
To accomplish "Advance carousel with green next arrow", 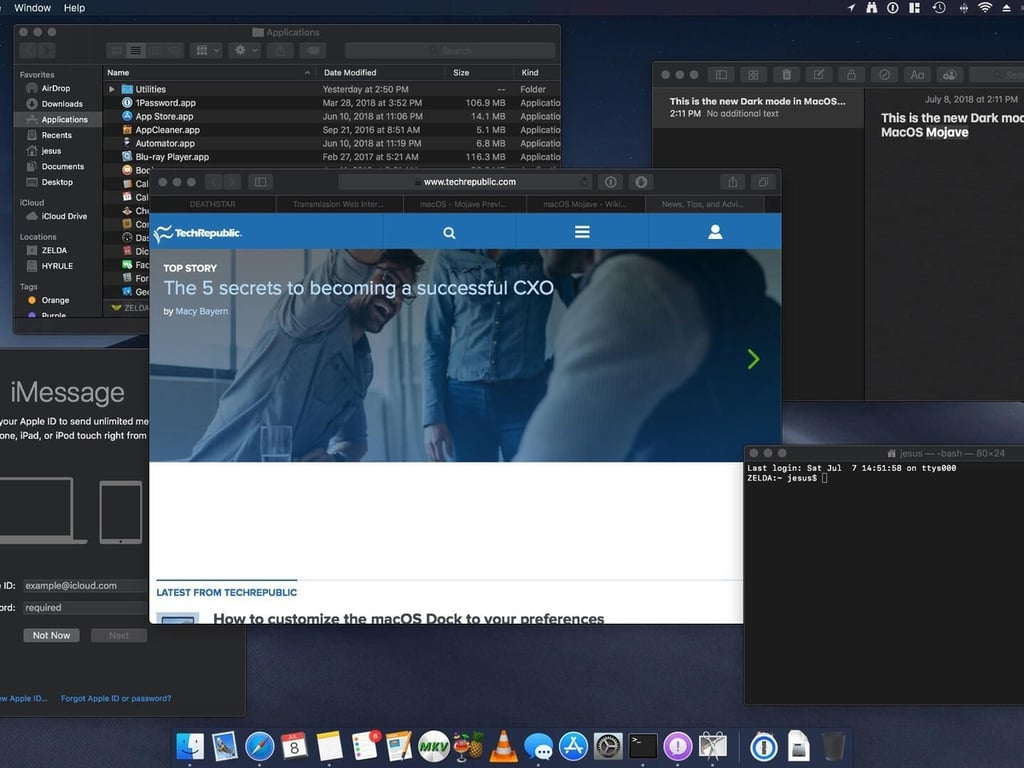I will [x=753, y=359].
